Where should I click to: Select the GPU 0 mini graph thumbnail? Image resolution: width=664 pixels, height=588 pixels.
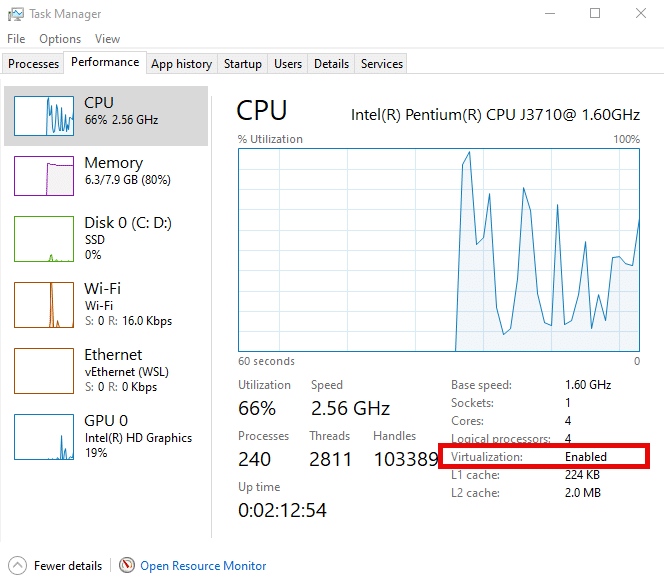pyautogui.click(x=44, y=437)
